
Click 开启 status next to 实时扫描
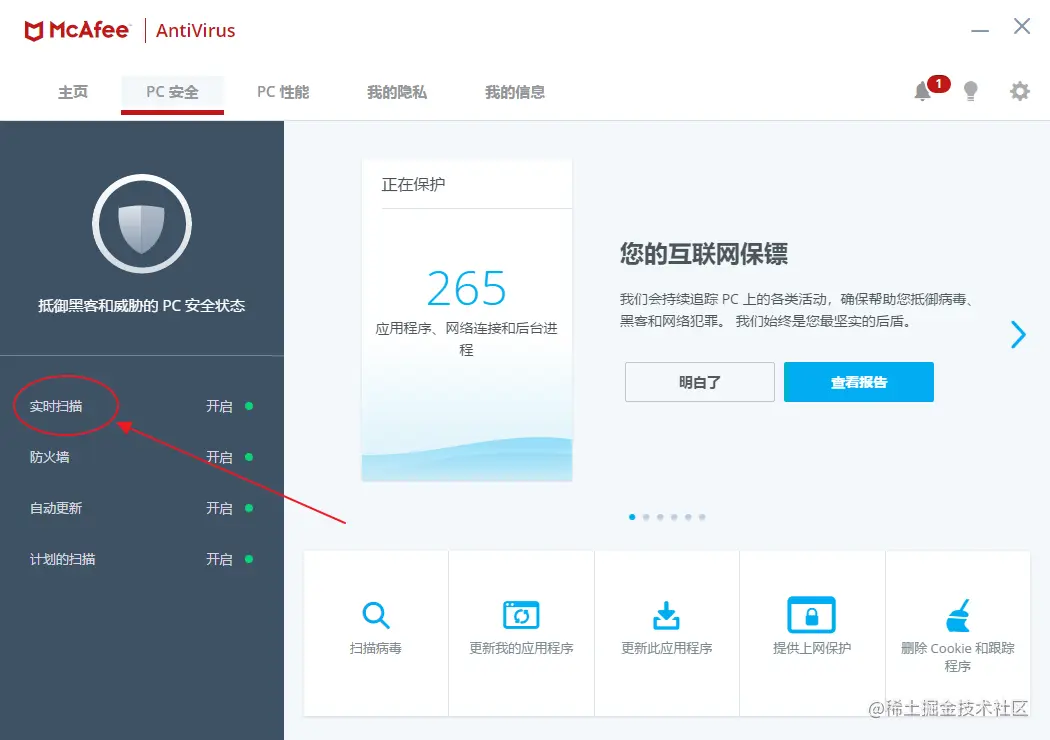219,406
